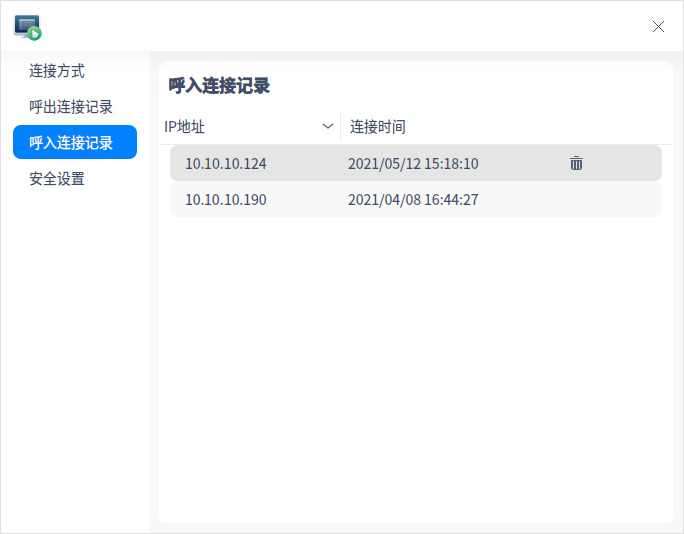
Task: Click the divider between IP地址 and 连接时间
Action: 340,127
